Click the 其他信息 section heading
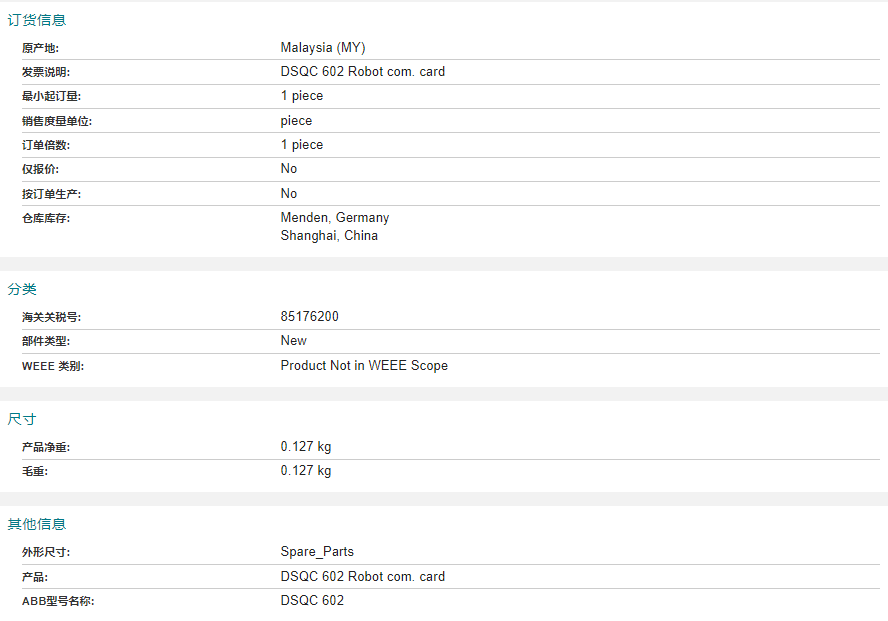The image size is (888, 621). 37,524
